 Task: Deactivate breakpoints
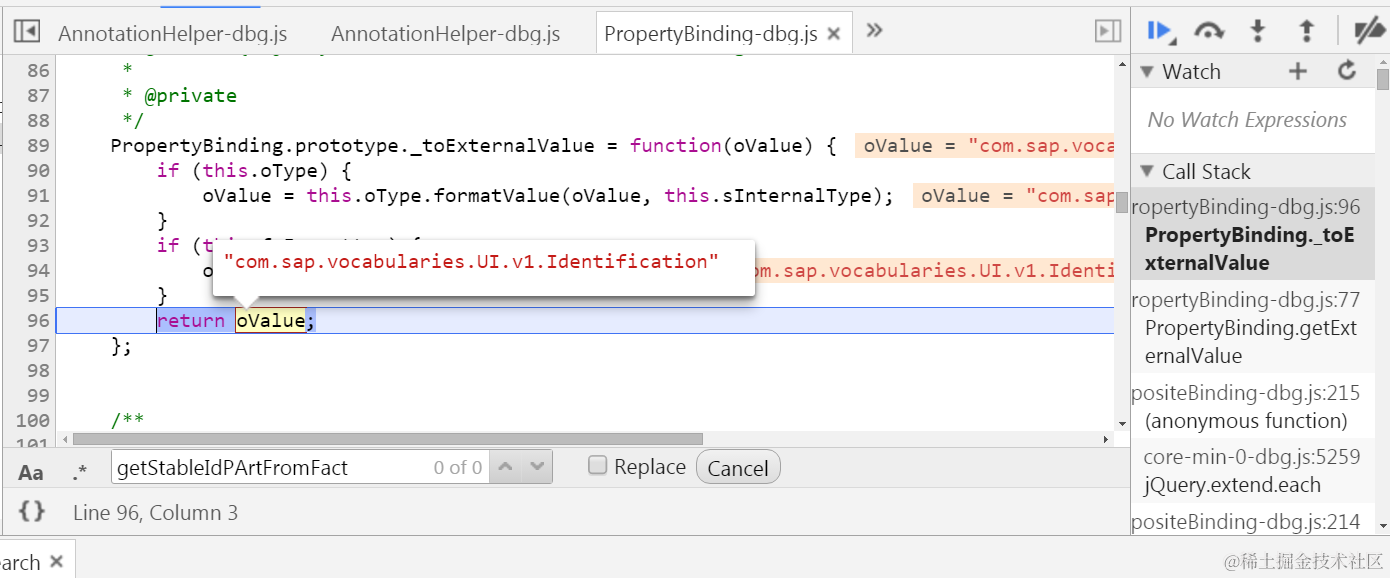(1369, 32)
